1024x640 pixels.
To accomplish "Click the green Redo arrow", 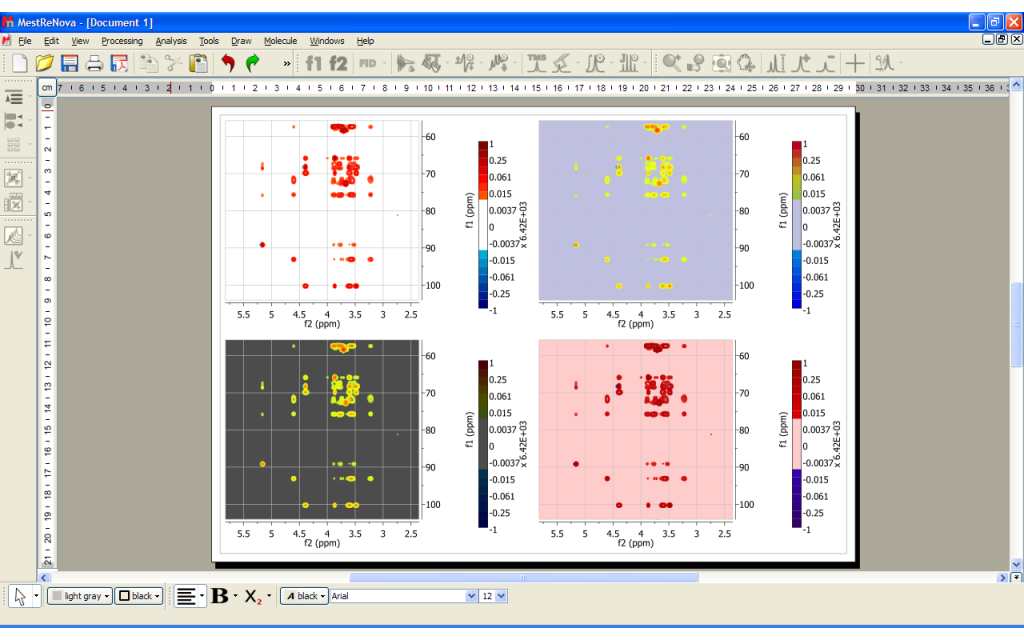I will tap(252, 63).
